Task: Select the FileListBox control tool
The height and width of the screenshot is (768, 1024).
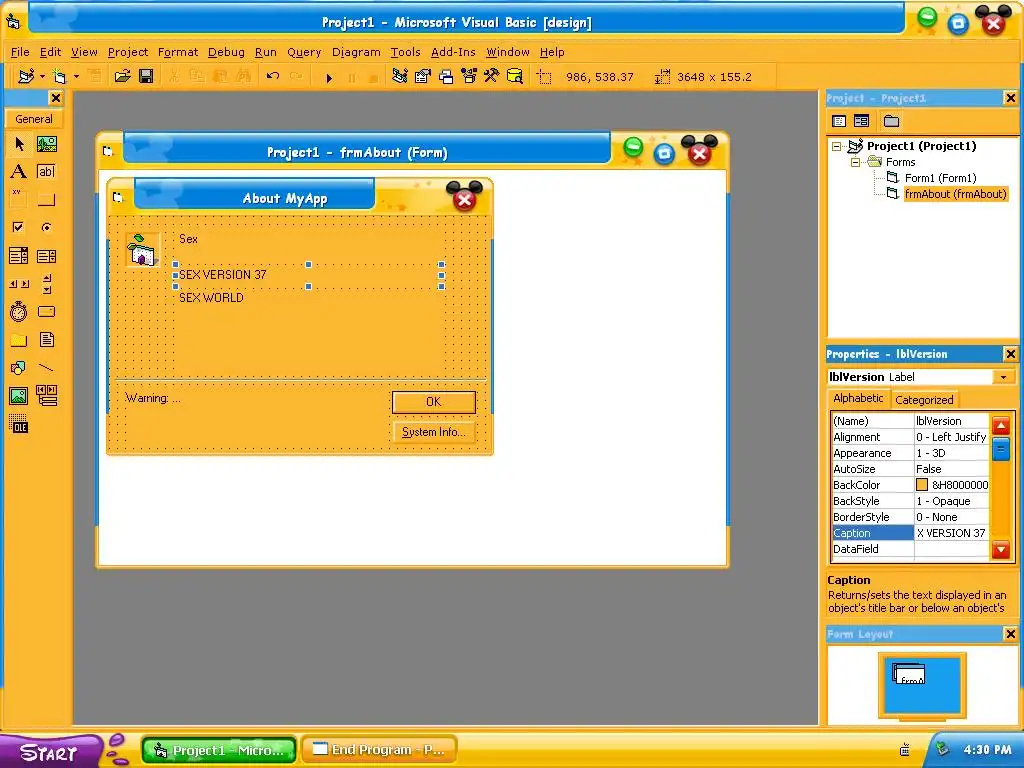Action: [46, 340]
